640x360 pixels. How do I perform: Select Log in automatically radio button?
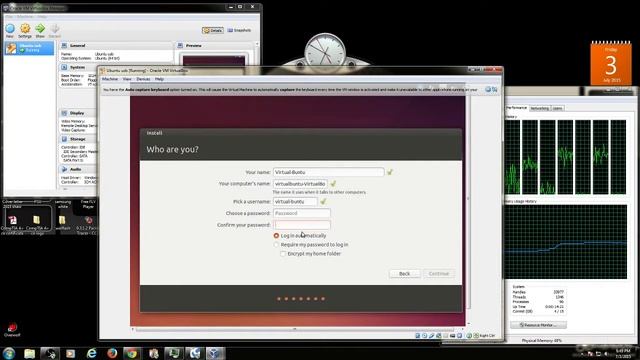pyautogui.click(x=276, y=236)
